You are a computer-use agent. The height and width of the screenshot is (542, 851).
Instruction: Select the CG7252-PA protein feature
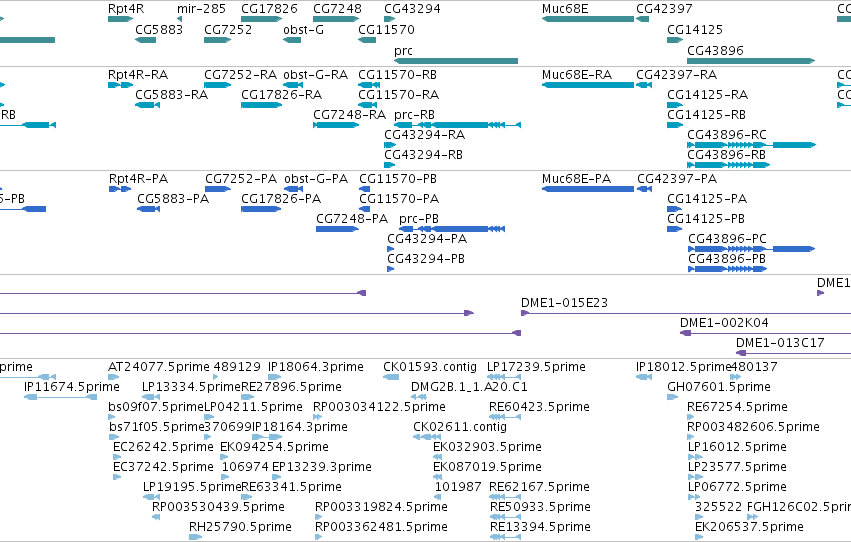point(218,189)
